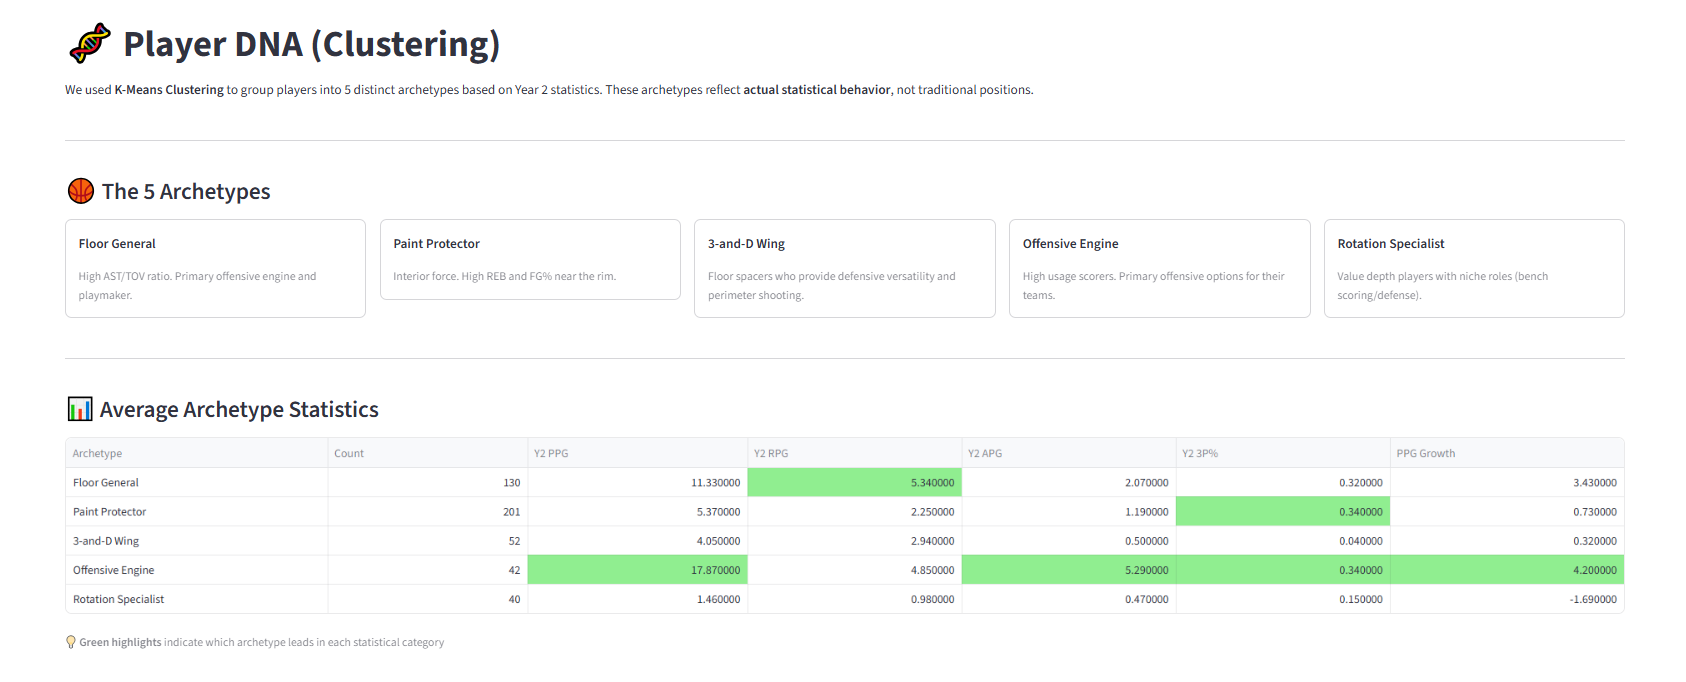Image resolution: width=1686 pixels, height=682 pixels.
Task: Select the Paint Protector archetype card
Action: (x=530, y=259)
